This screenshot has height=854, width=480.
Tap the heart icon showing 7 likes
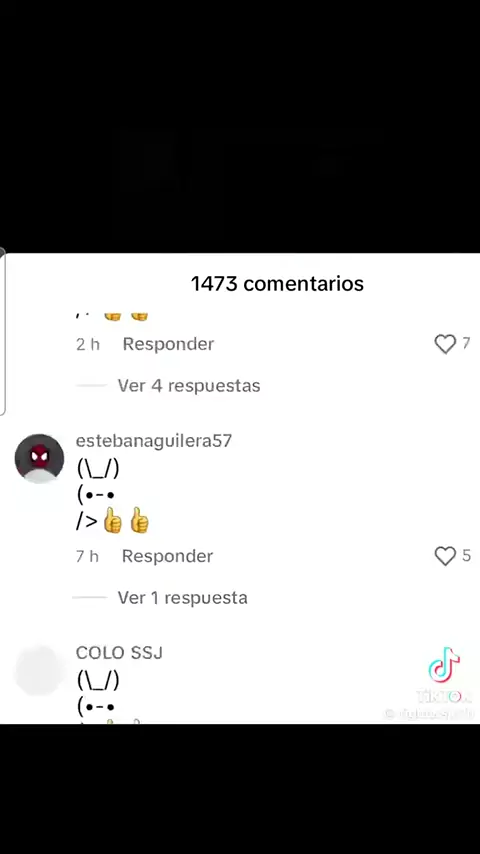tap(445, 344)
